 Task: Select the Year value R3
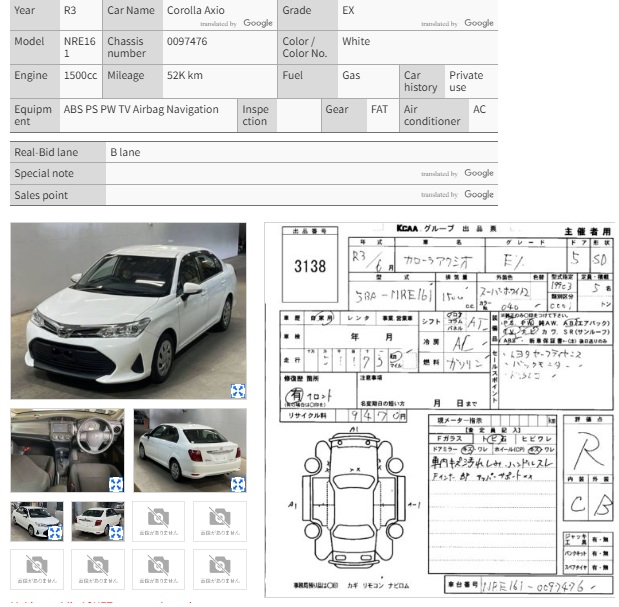pos(70,10)
